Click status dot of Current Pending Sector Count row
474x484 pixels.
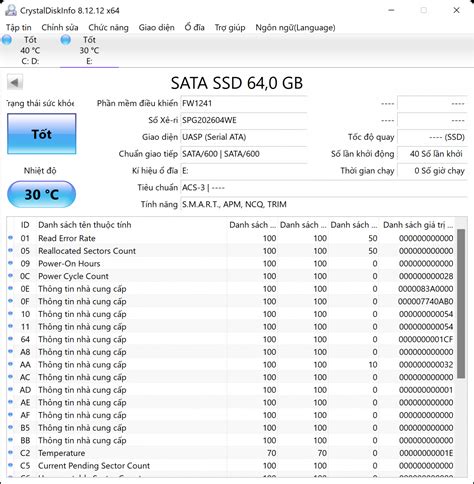11,465
